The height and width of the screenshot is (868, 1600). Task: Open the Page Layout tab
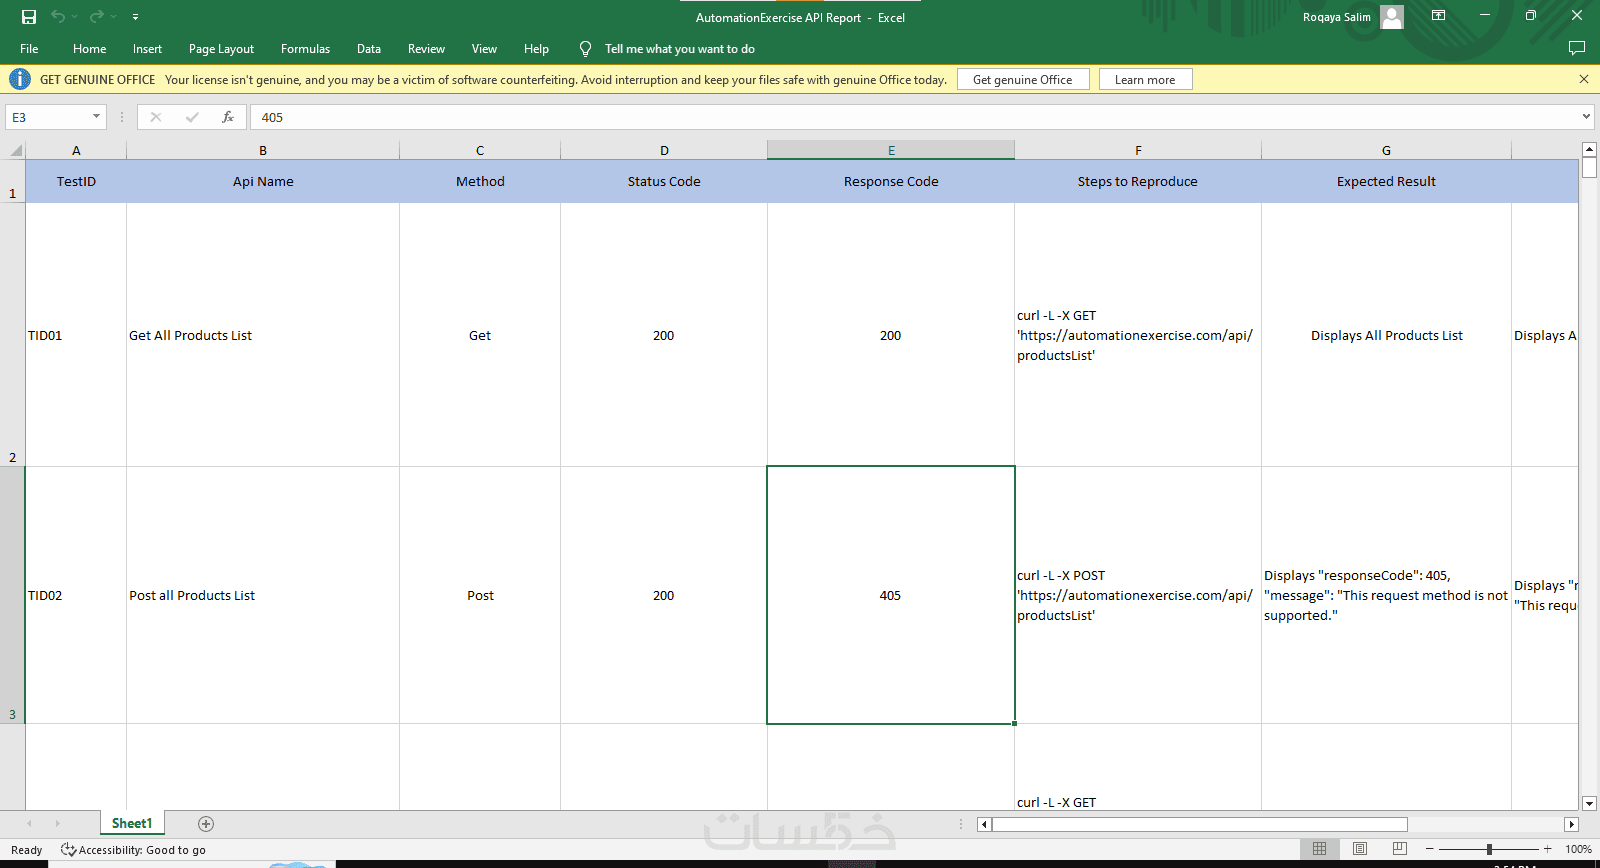click(x=221, y=49)
